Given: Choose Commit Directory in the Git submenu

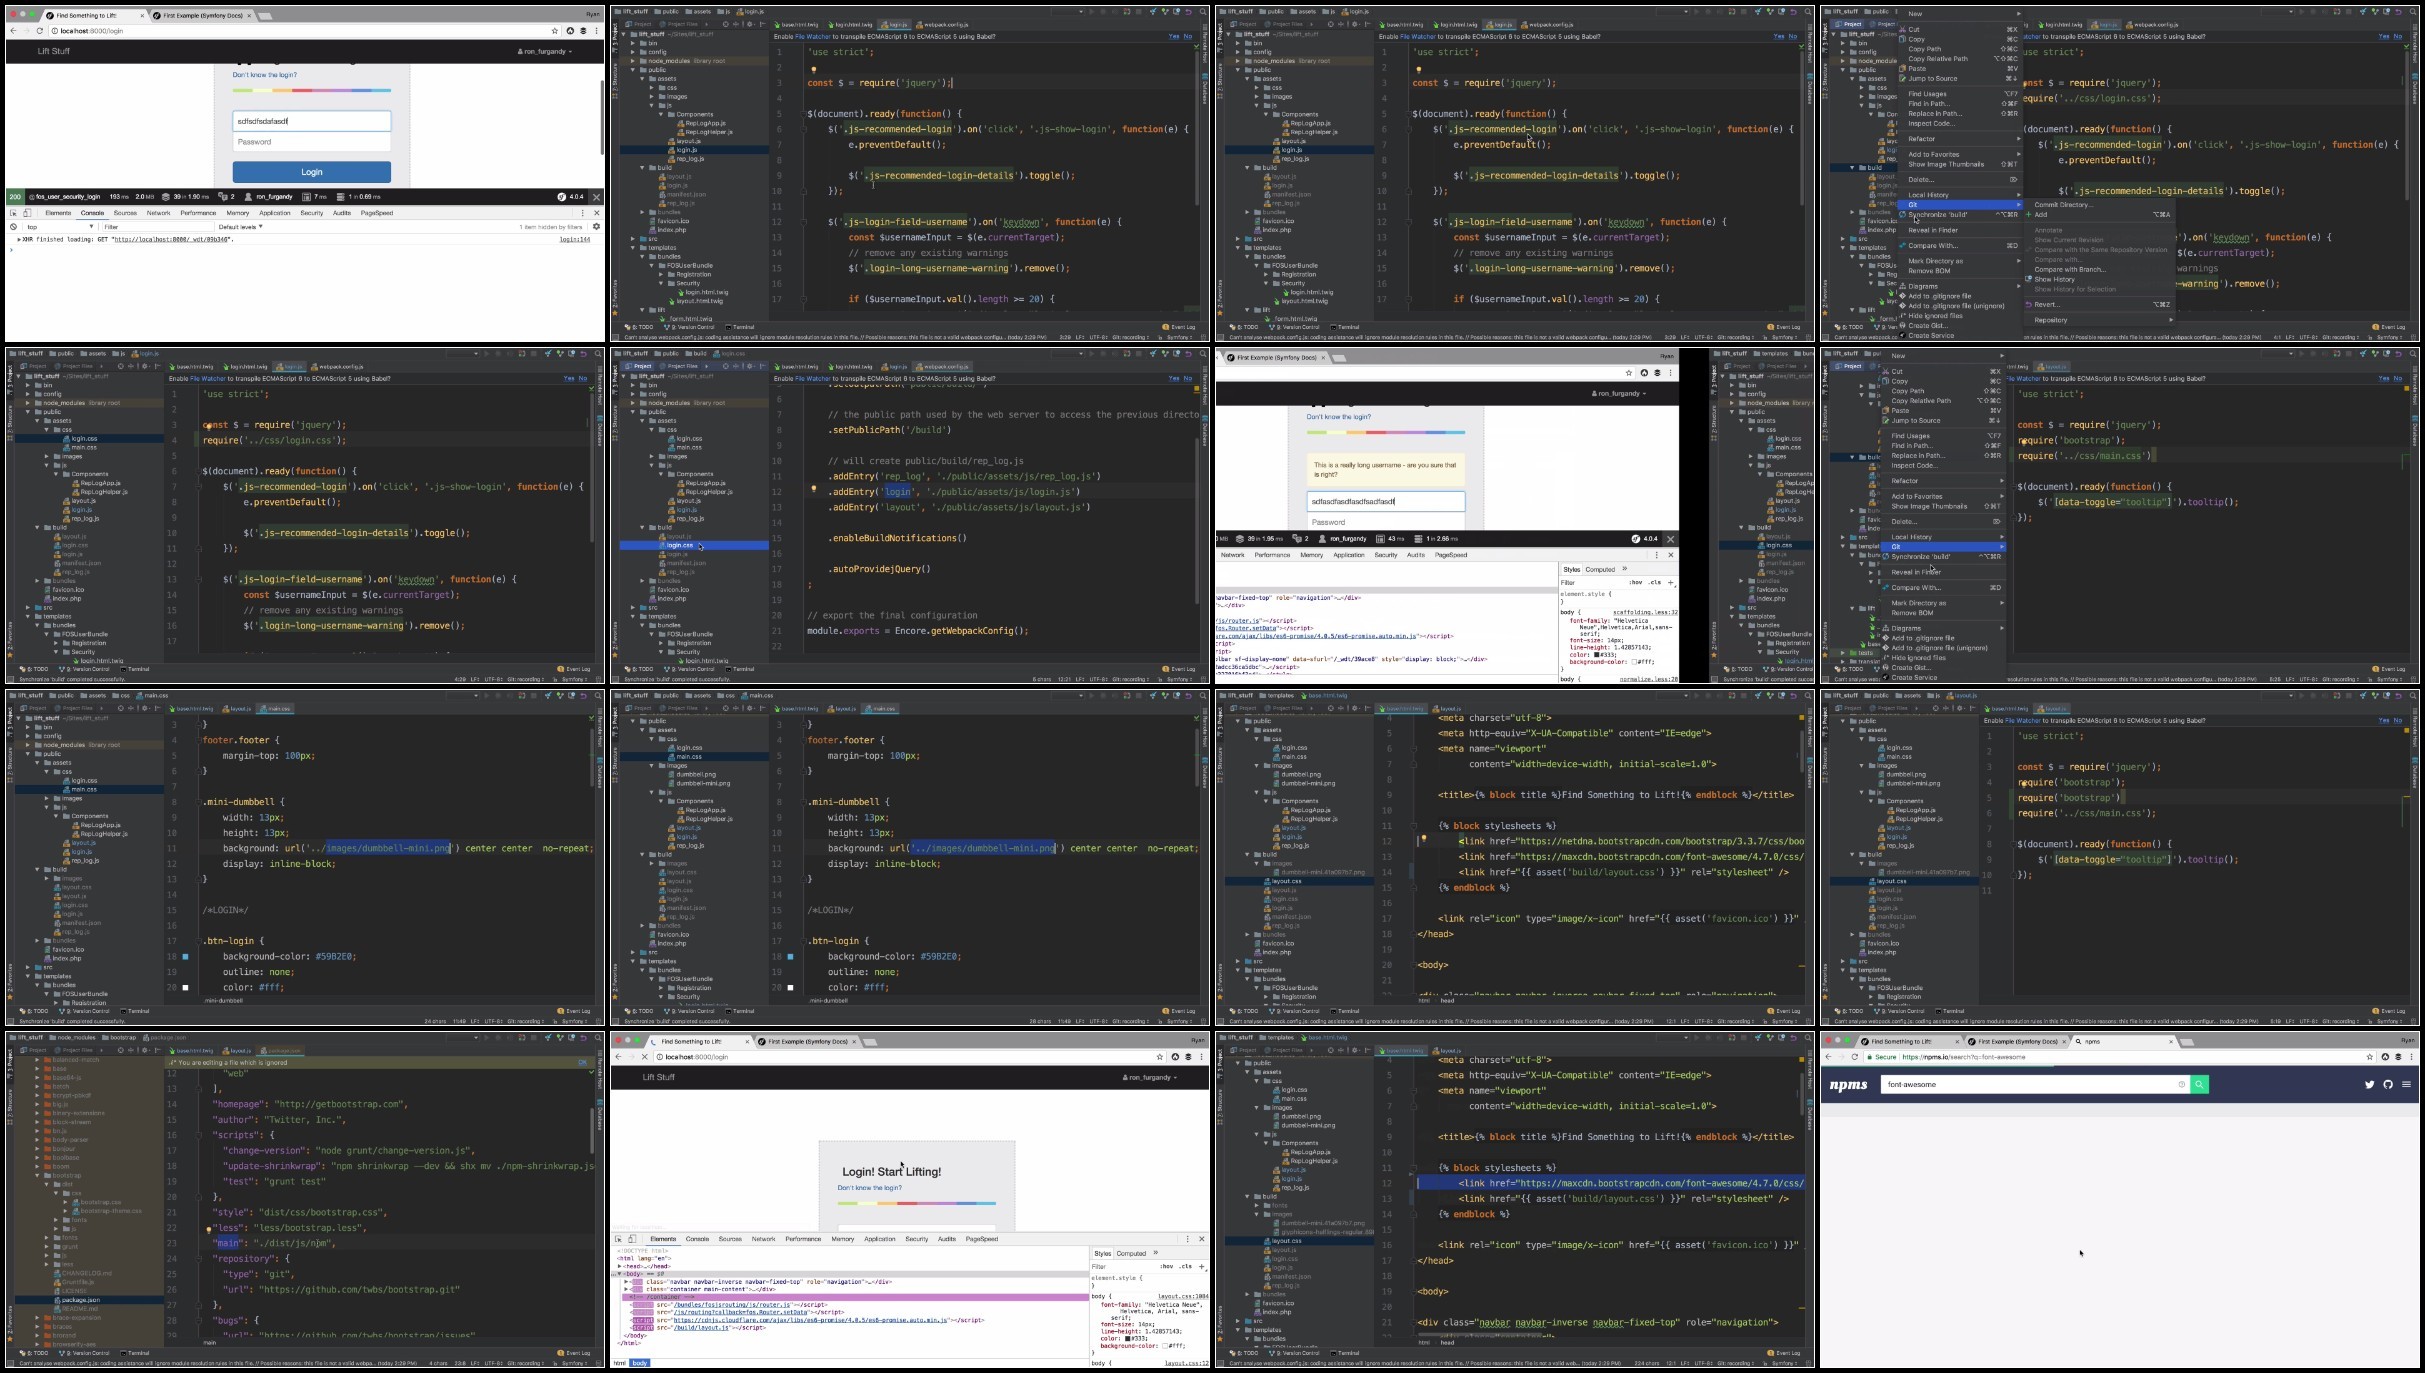Looking at the screenshot, I should click(x=2063, y=205).
